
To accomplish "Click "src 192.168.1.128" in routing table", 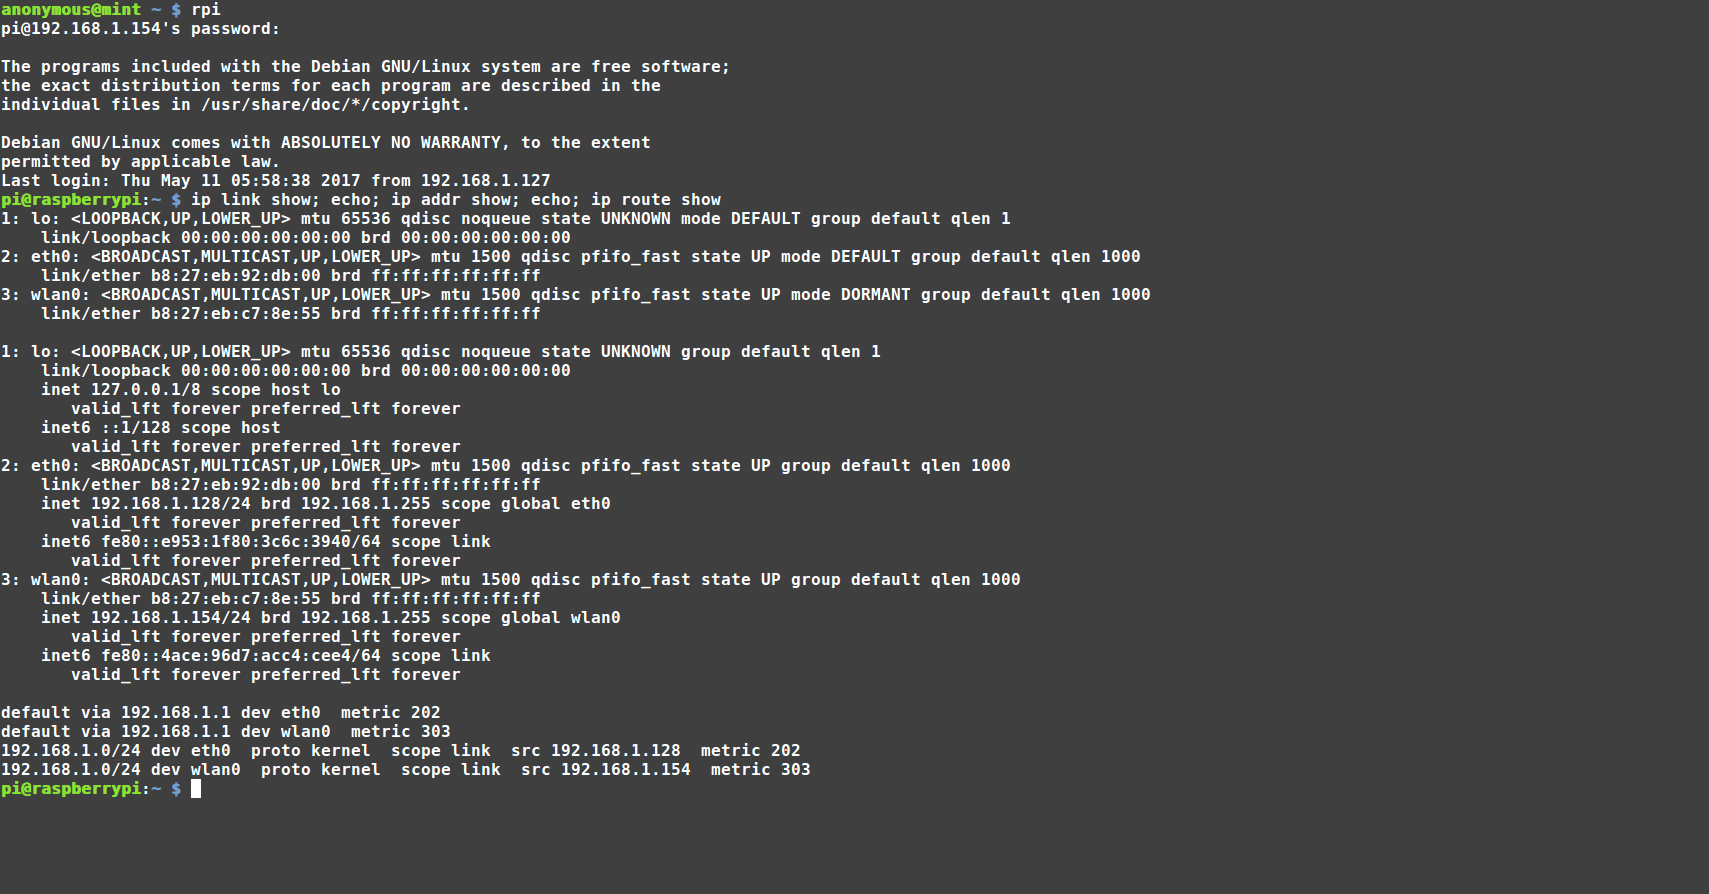I will pyautogui.click(x=595, y=751).
